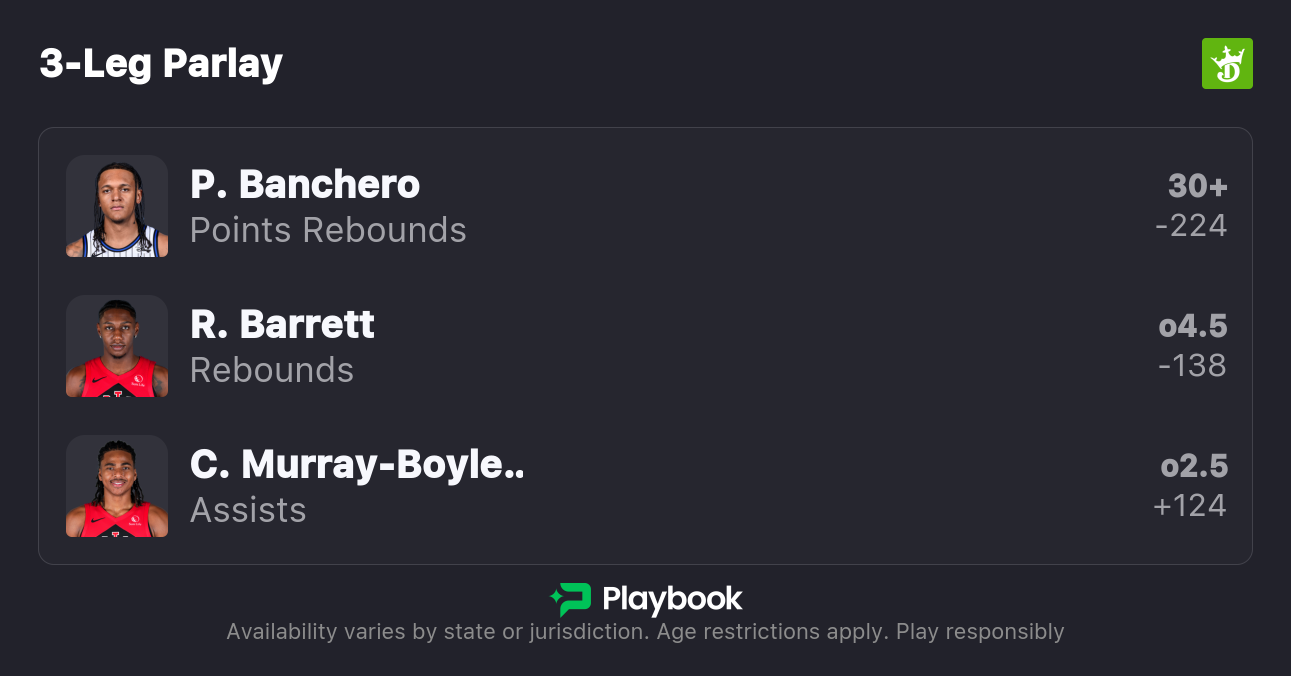1291x676 pixels.
Task: Select the P. Banchero player name
Action: (x=305, y=184)
